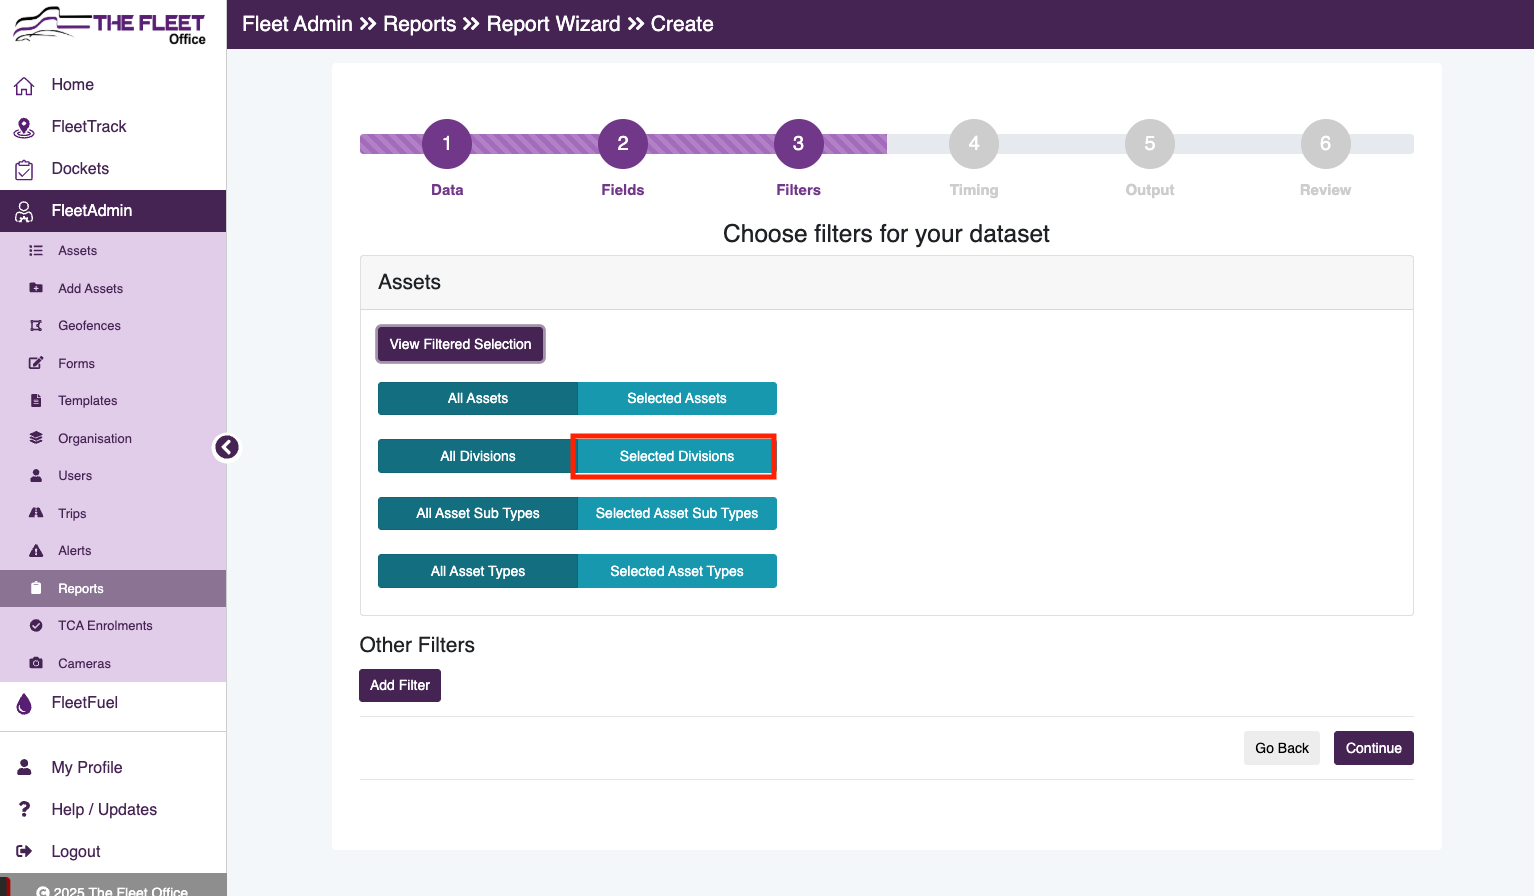Image resolution: width=1534 pixels, height=896 pixels.
Task: Select All Asset Sub Types option
Action: [x=478, y=513]
